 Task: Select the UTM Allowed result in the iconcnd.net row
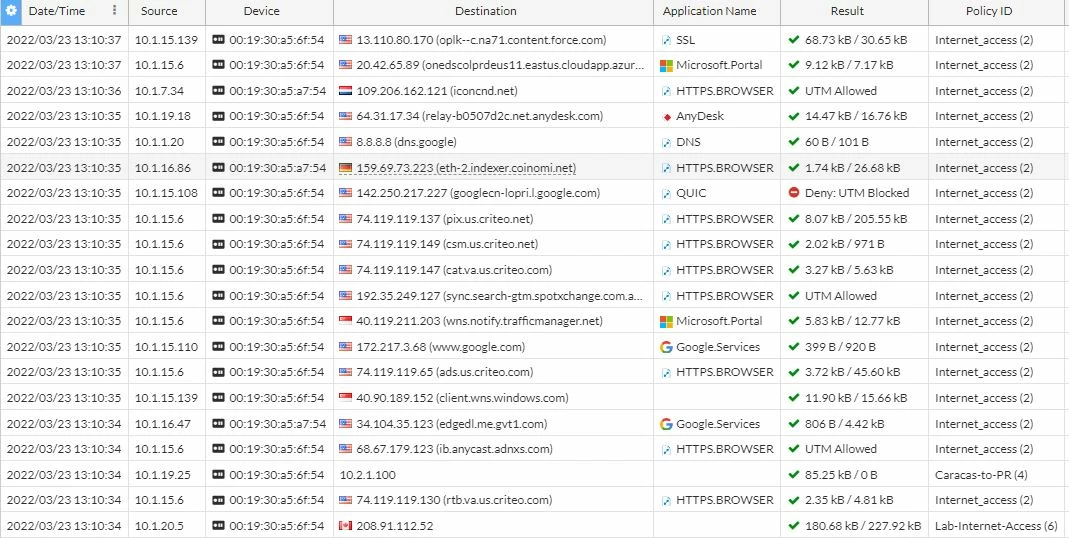click(841, 91)
